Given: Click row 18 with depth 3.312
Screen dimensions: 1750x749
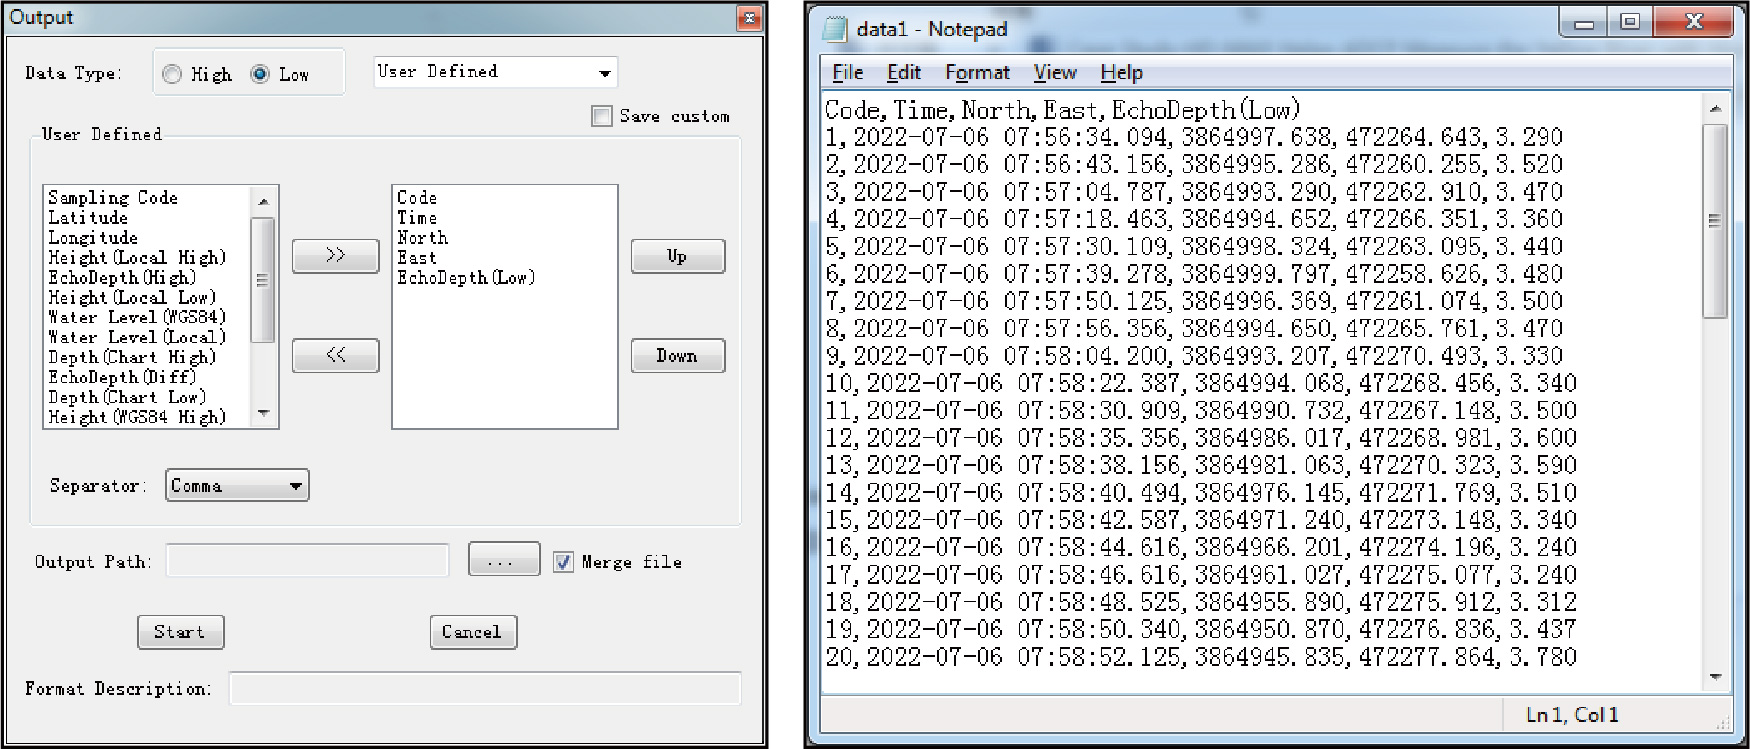Looking at the screenshot, I should point(1200,602).
